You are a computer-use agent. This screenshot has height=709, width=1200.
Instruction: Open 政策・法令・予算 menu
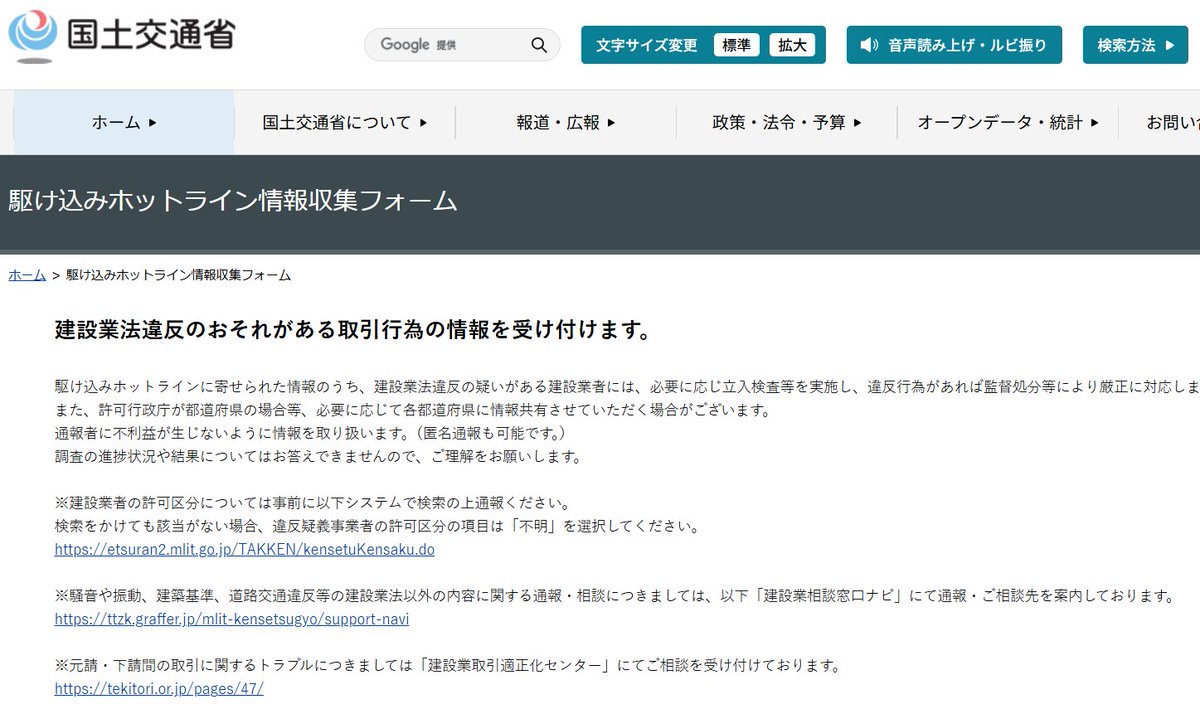tap(787, 122)
